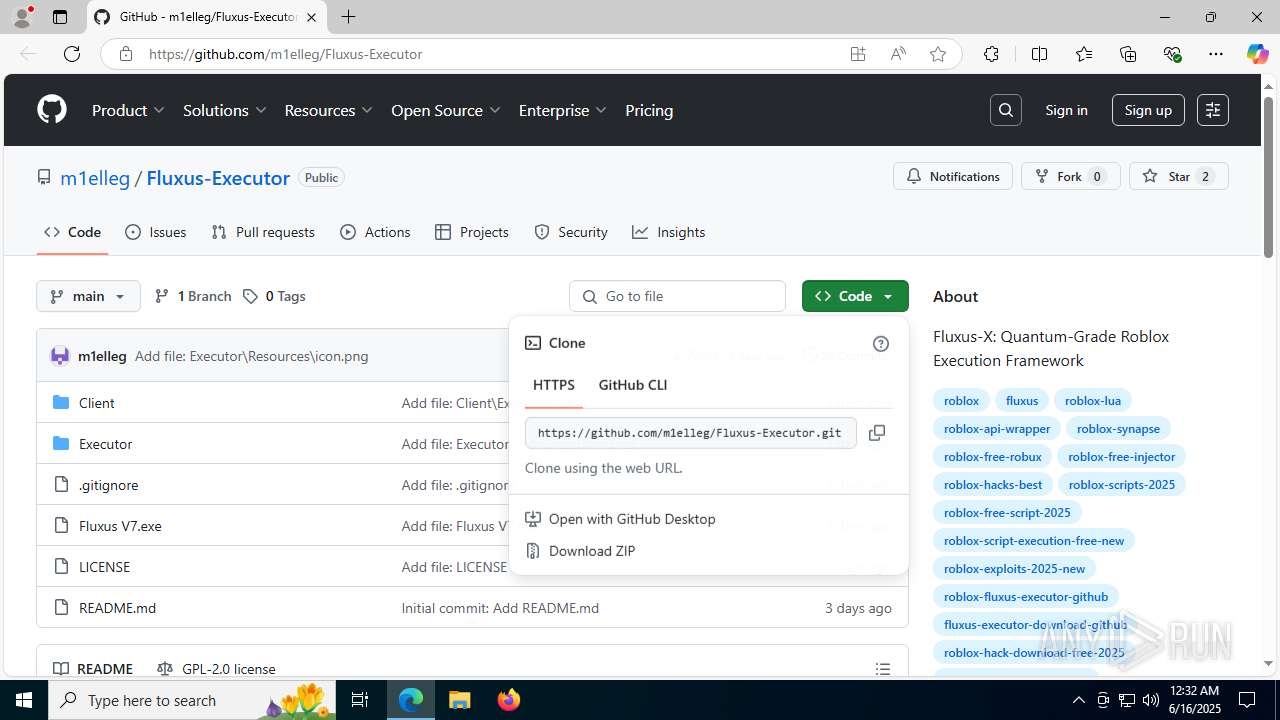Show hidden system tray icons

[x=1078, y=700]
